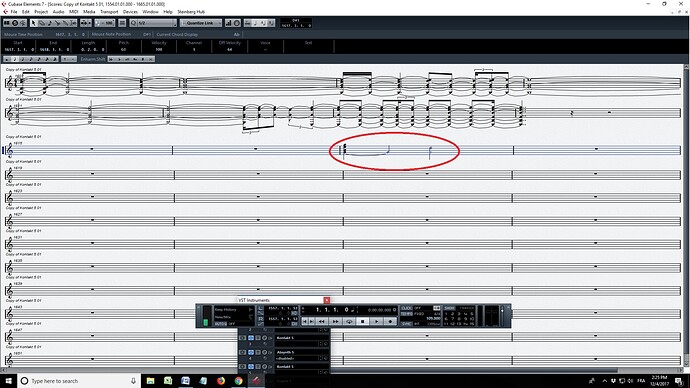Open the insert velocity dropdown
This screenshot has width=690, height=388.
[104, 23]
